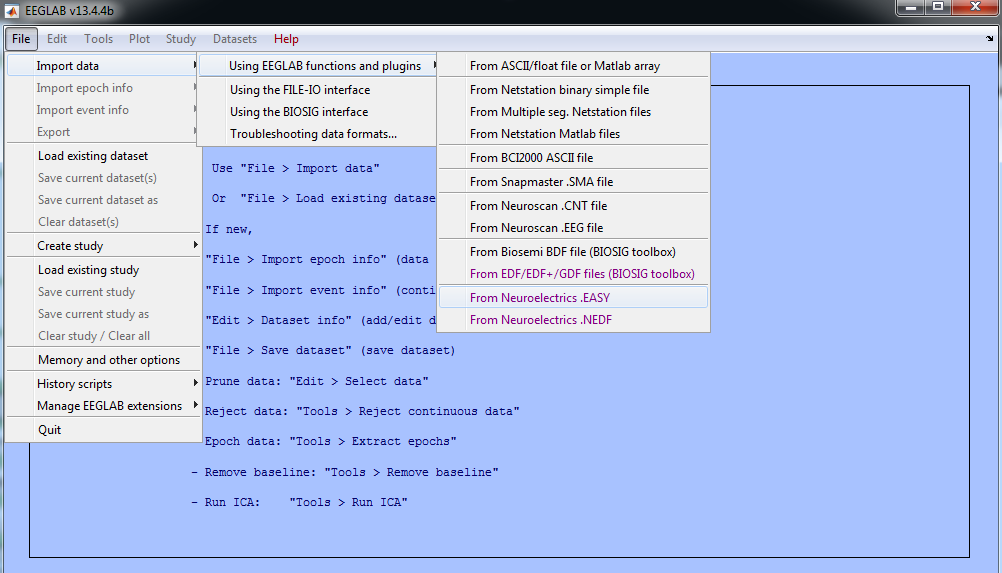Import From BCI2000 ASCII file
Image resolution: width=1002 pixels, height=573 pixels.
click(573, 158)
